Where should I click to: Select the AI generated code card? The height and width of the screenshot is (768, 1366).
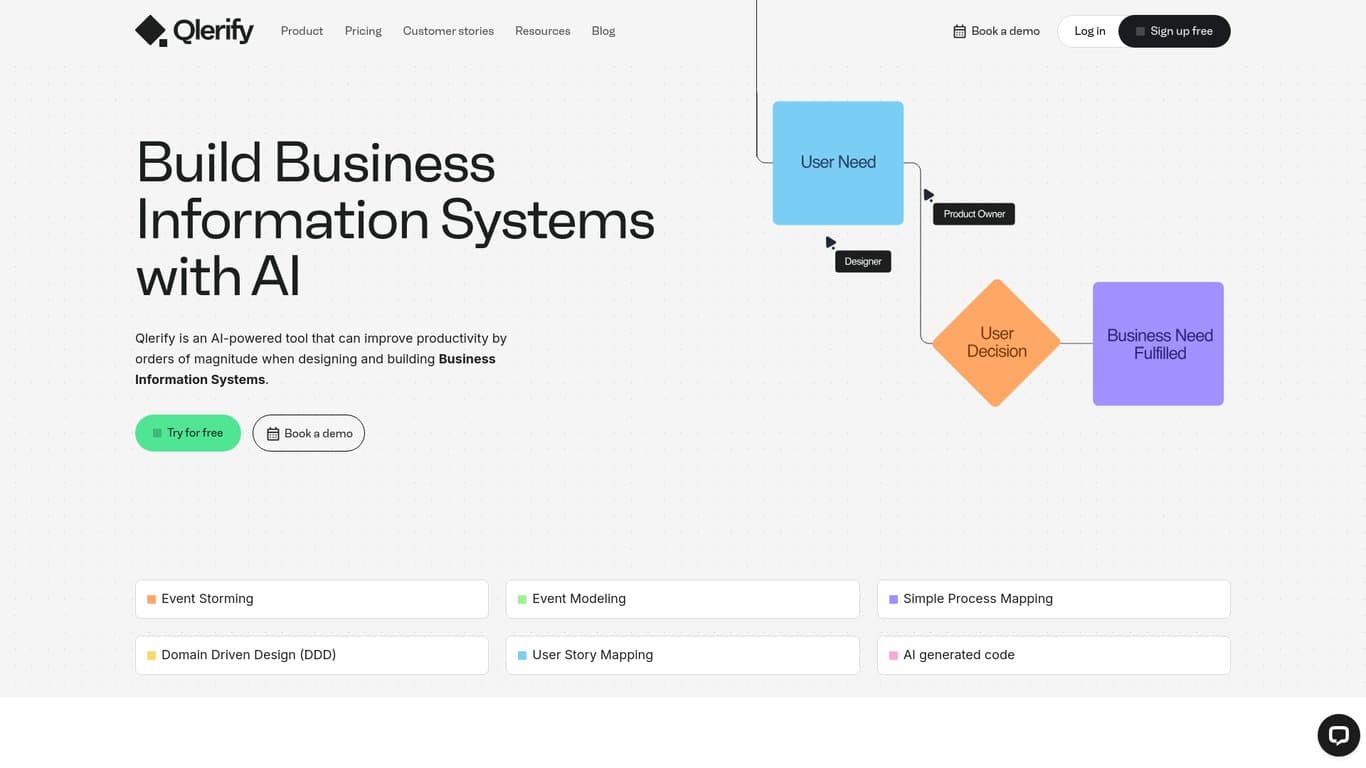(1053, 655)
